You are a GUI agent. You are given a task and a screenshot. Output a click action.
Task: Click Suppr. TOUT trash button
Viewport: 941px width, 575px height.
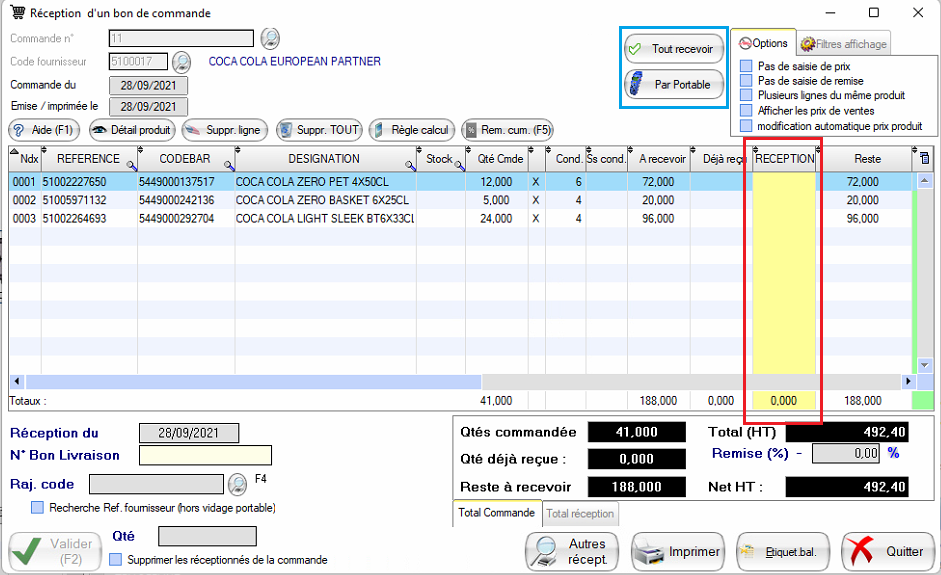click(318, 130)
